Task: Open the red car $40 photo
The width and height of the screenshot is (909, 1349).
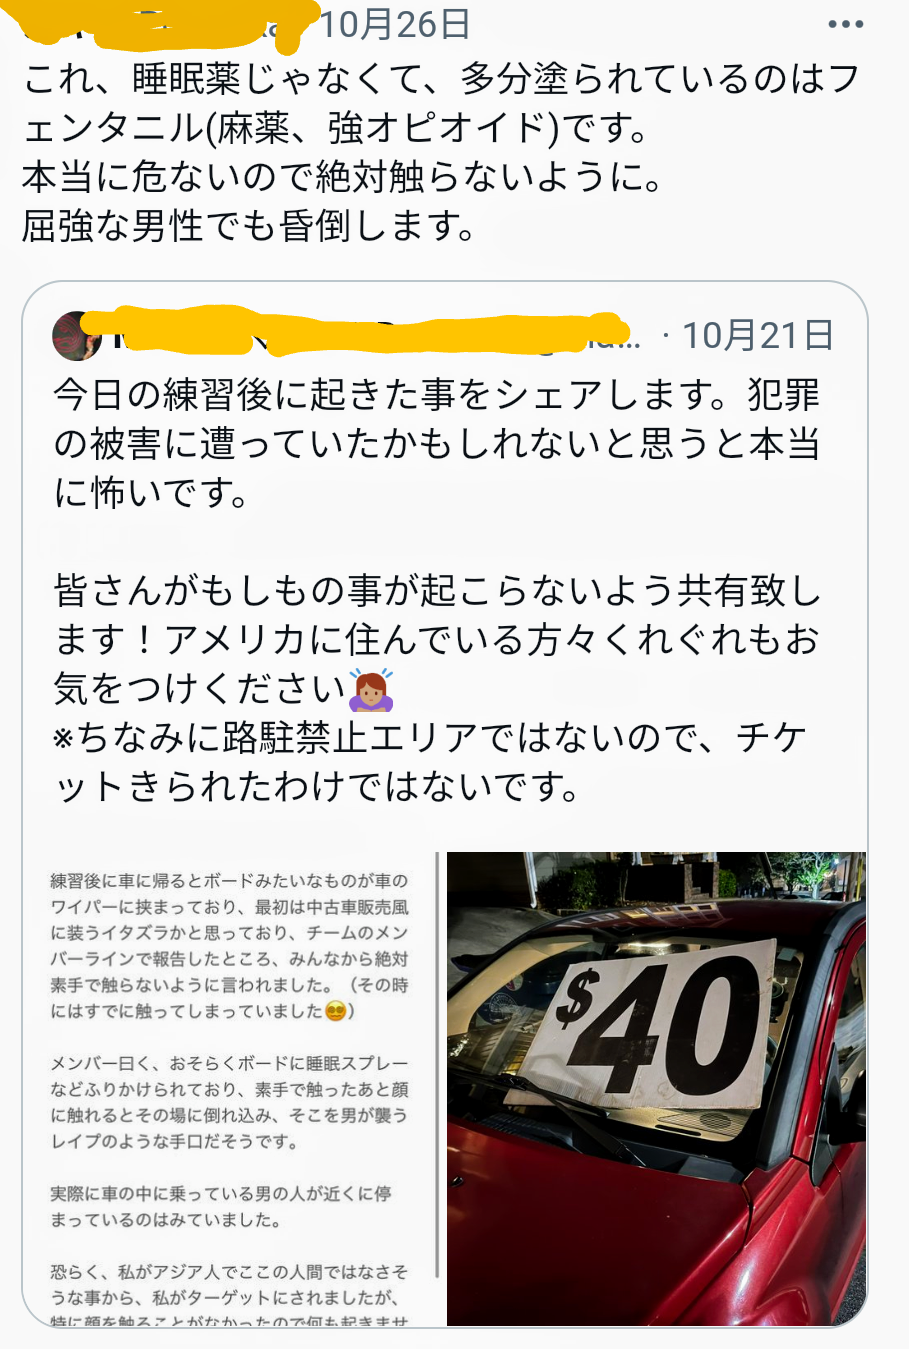Action: pos(656,1089)
